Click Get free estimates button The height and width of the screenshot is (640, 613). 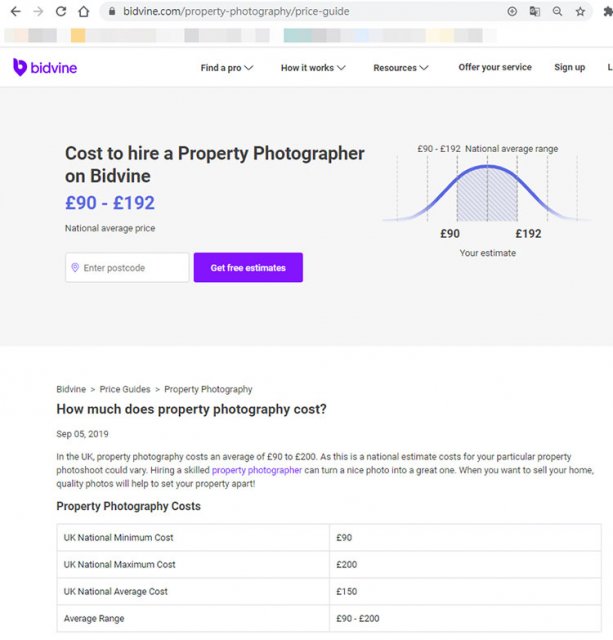click(248, 267)
